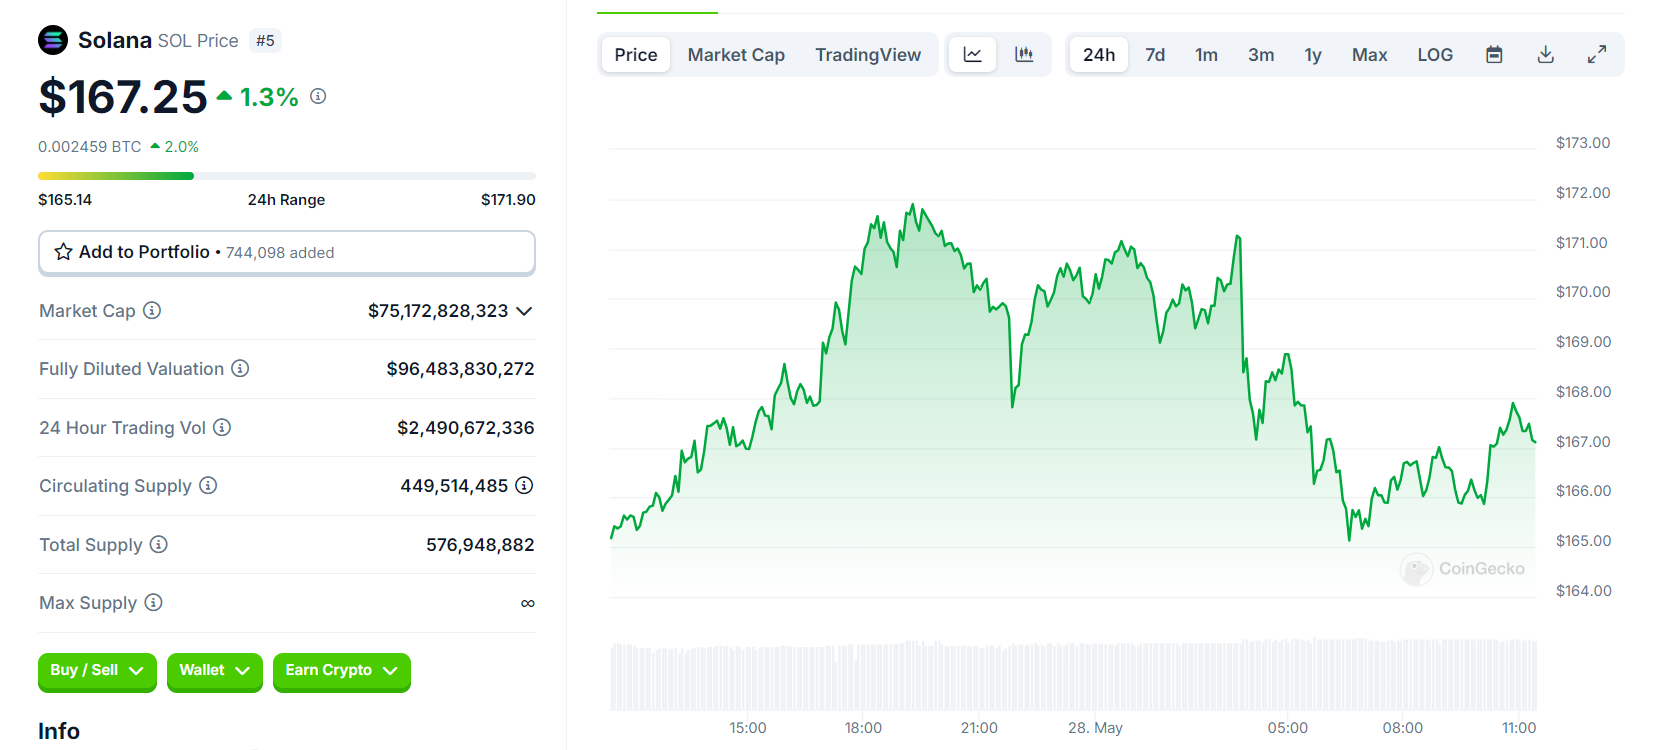Open the price change info icon
The width and height of the screenshot is (1656, 750).
[318, 96]
